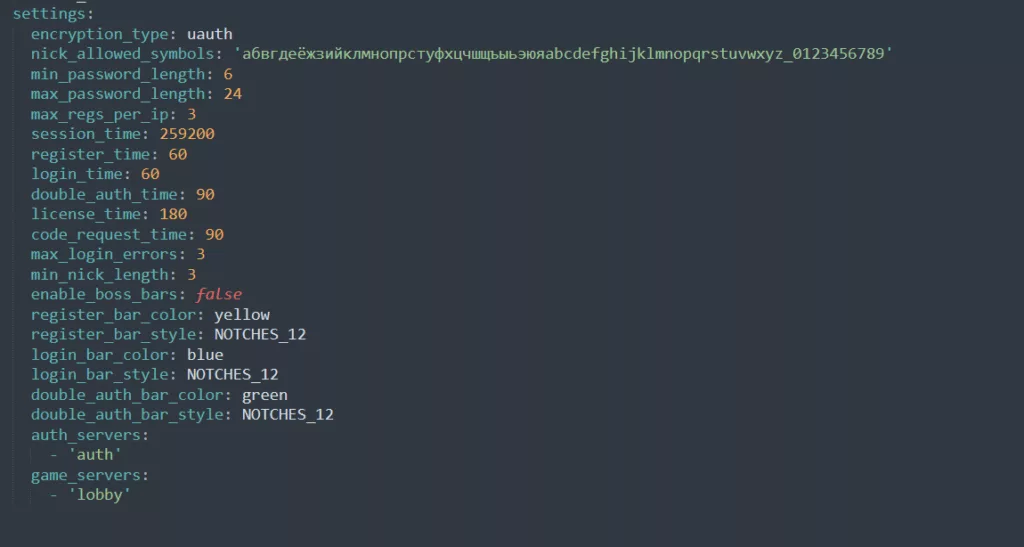Click the register_bar_color value yellow
1024x547 pixels.
tap(242, 315)
